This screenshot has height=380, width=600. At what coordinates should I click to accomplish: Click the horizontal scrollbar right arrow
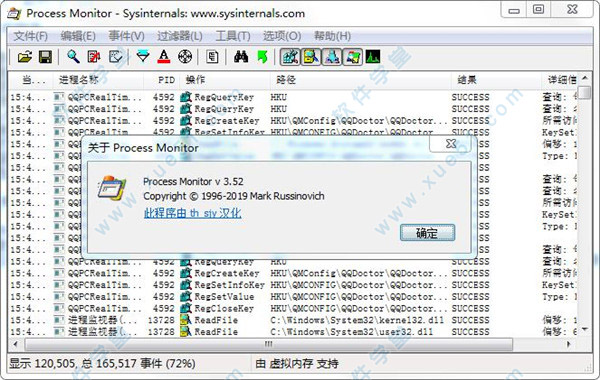[569, 344]
